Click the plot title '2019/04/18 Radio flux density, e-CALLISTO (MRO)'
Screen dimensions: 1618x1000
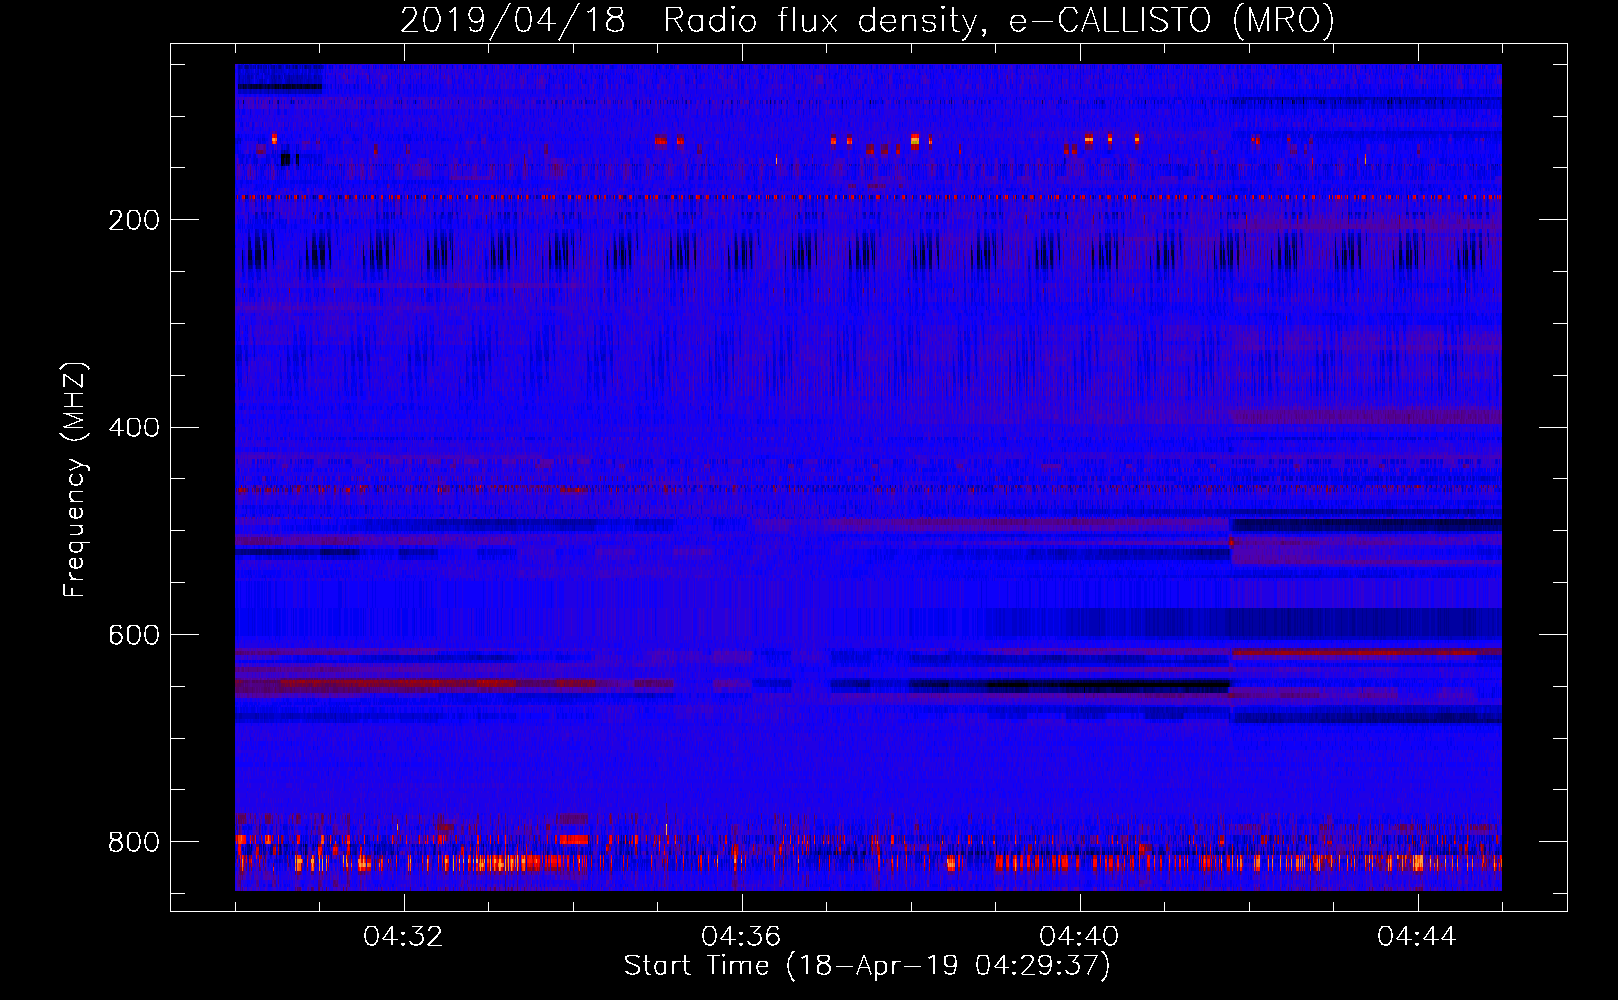pyautogui.click(x=867, y=20)
